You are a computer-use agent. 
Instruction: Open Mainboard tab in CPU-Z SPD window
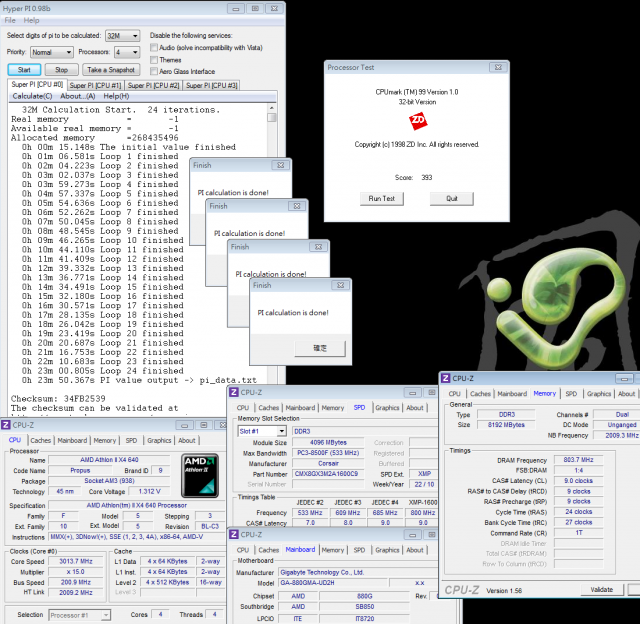tap(300, 408)
